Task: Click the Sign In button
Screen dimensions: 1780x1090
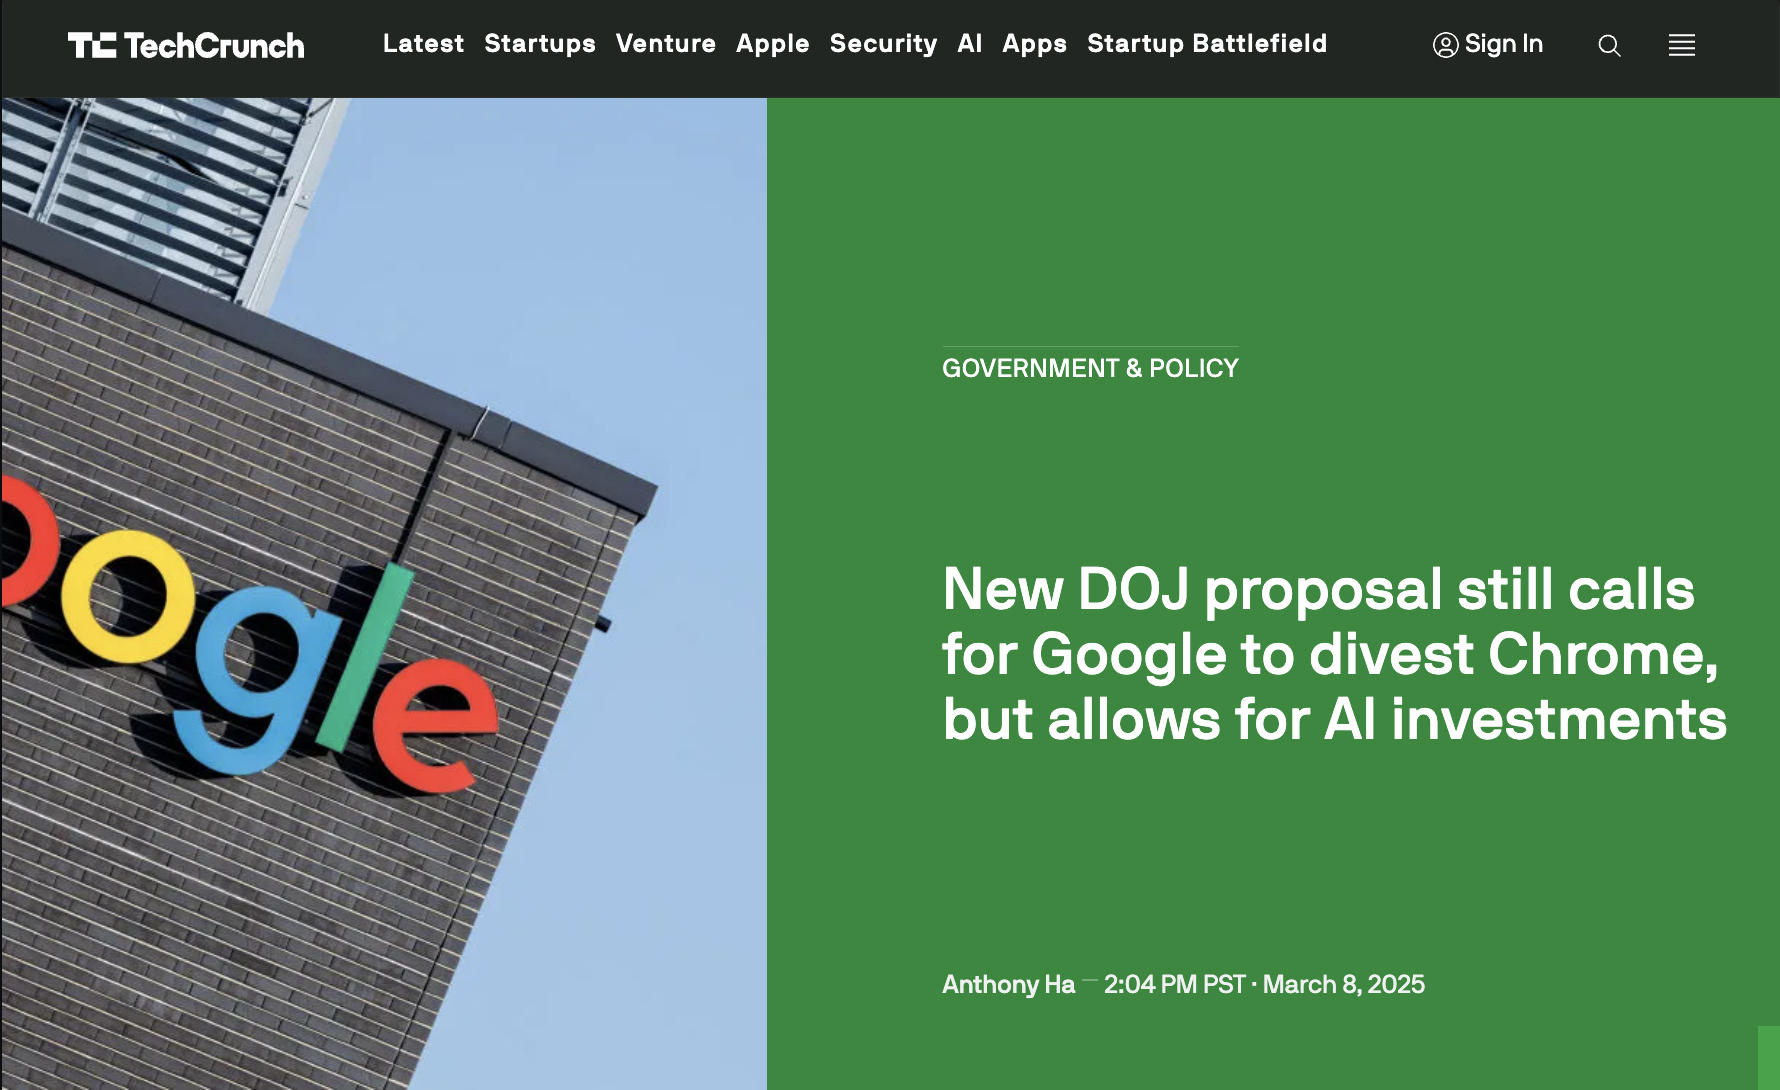Action: tap(1488, 44)
